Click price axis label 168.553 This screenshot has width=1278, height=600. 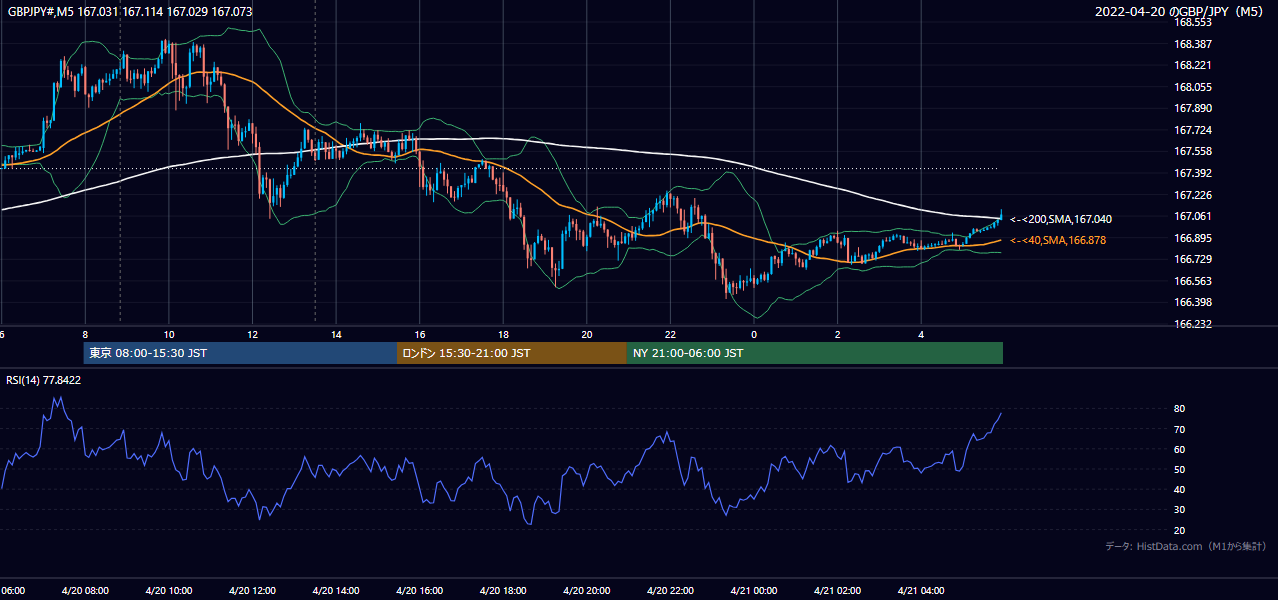(1193, 23)
